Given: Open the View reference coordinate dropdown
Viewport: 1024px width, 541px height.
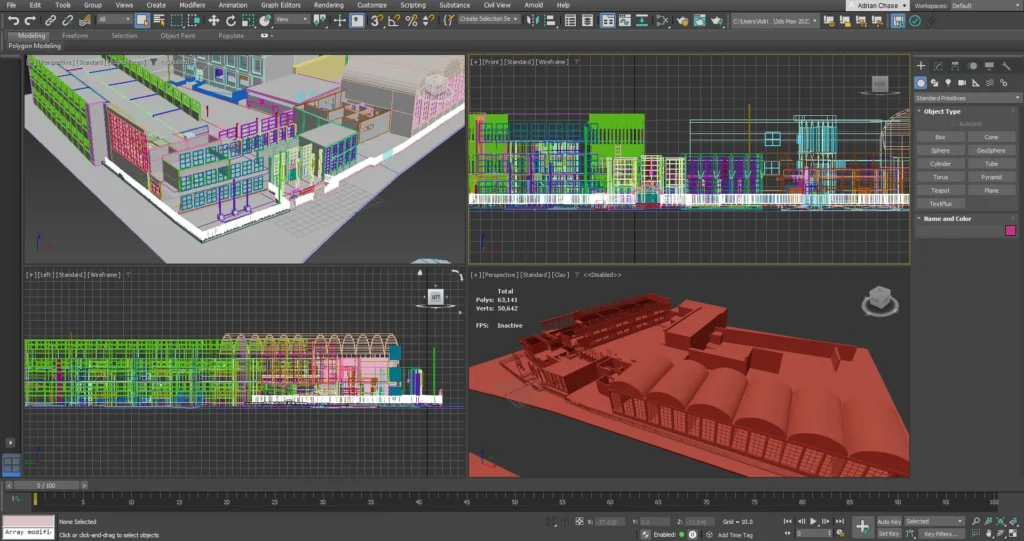Looking at the screenshot, I should 291,20.
